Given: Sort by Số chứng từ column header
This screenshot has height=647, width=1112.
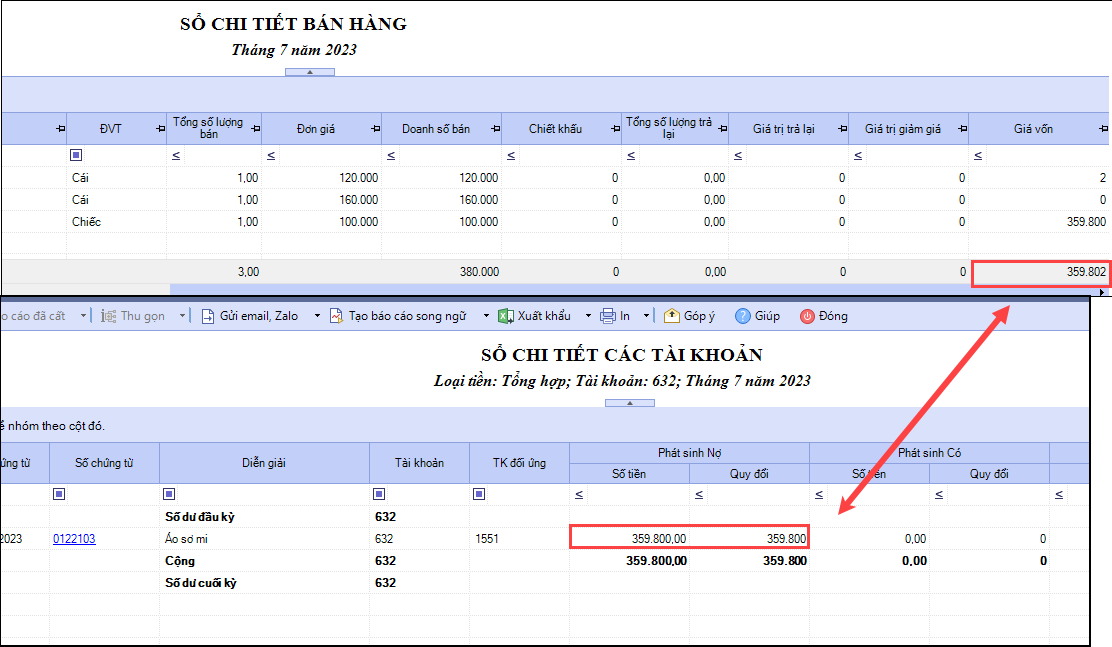Looking at the screenshot, I should (x=104, y=463).
